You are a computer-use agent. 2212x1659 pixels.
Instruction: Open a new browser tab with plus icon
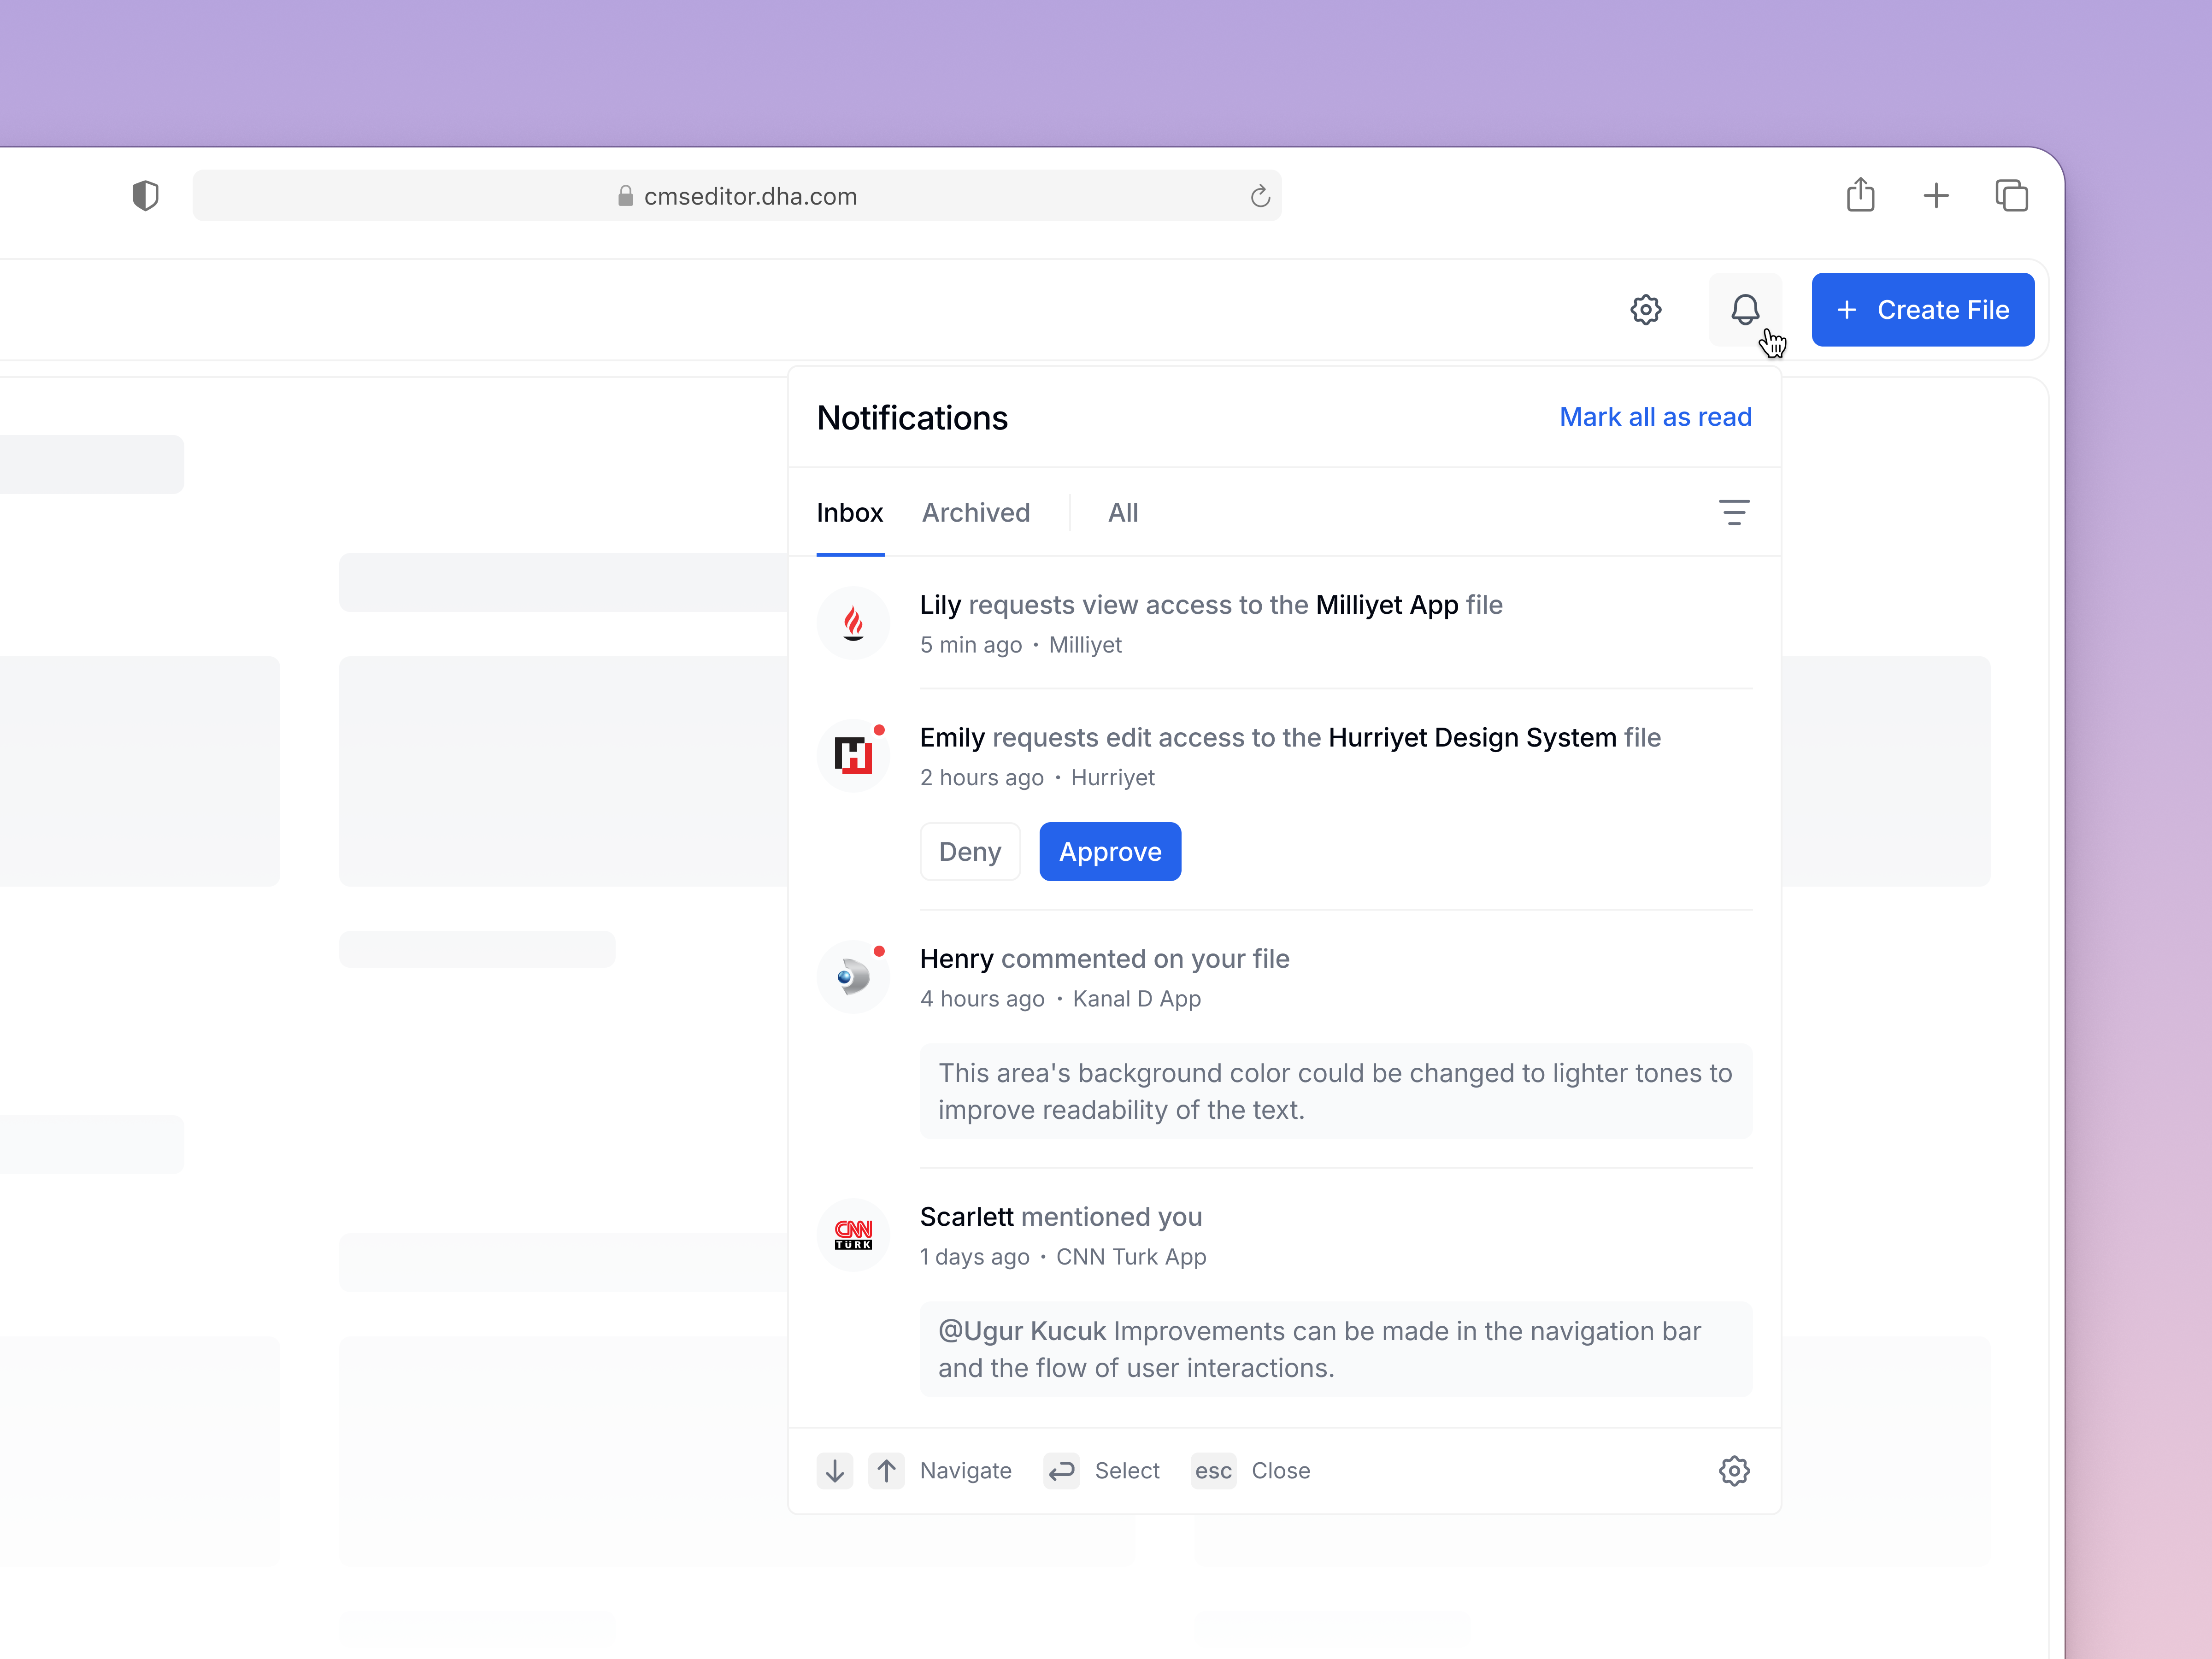tap(1936, 195)
